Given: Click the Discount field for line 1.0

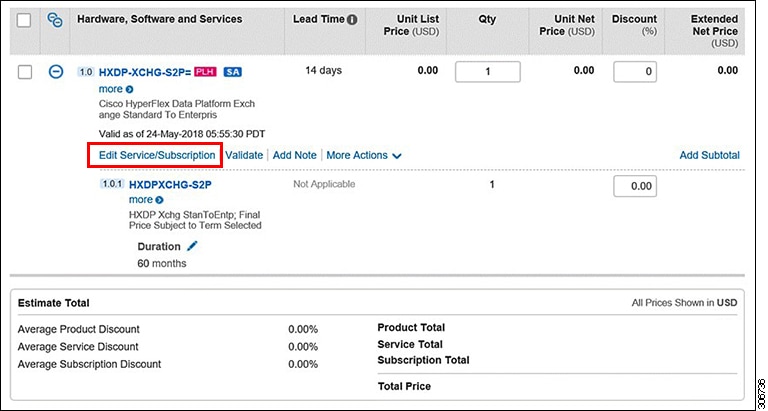Looking at the screenshot, I should [x=635, y=72].
